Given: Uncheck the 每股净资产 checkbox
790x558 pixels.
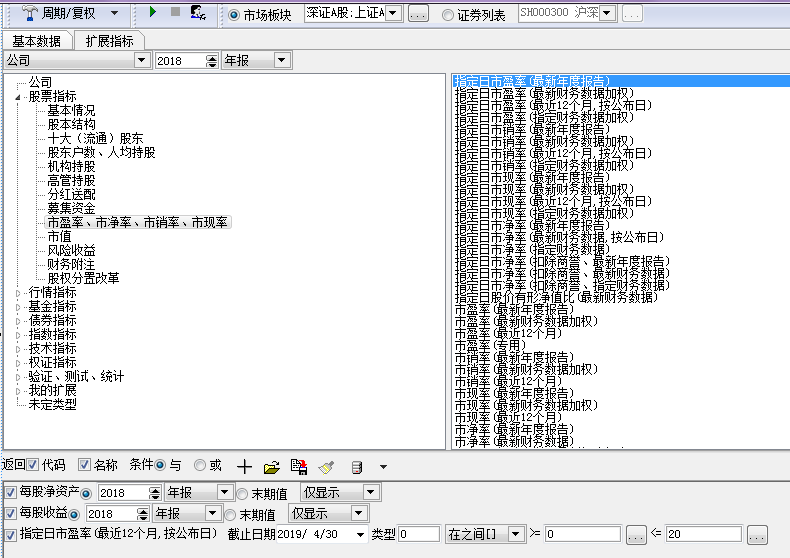Looking at the screenshot, I should pyautogui.click(x=11, y=492).
